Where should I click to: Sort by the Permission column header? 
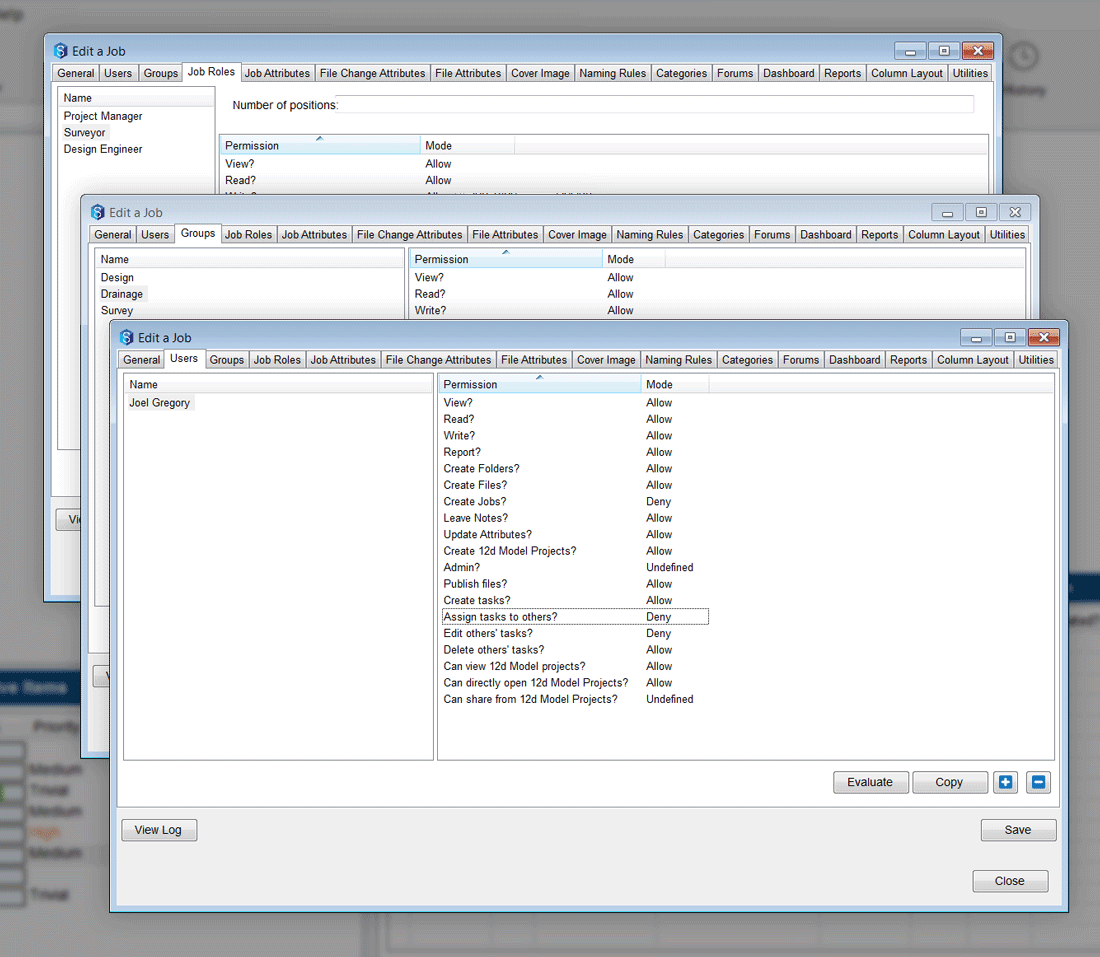(x=539, y=384)
